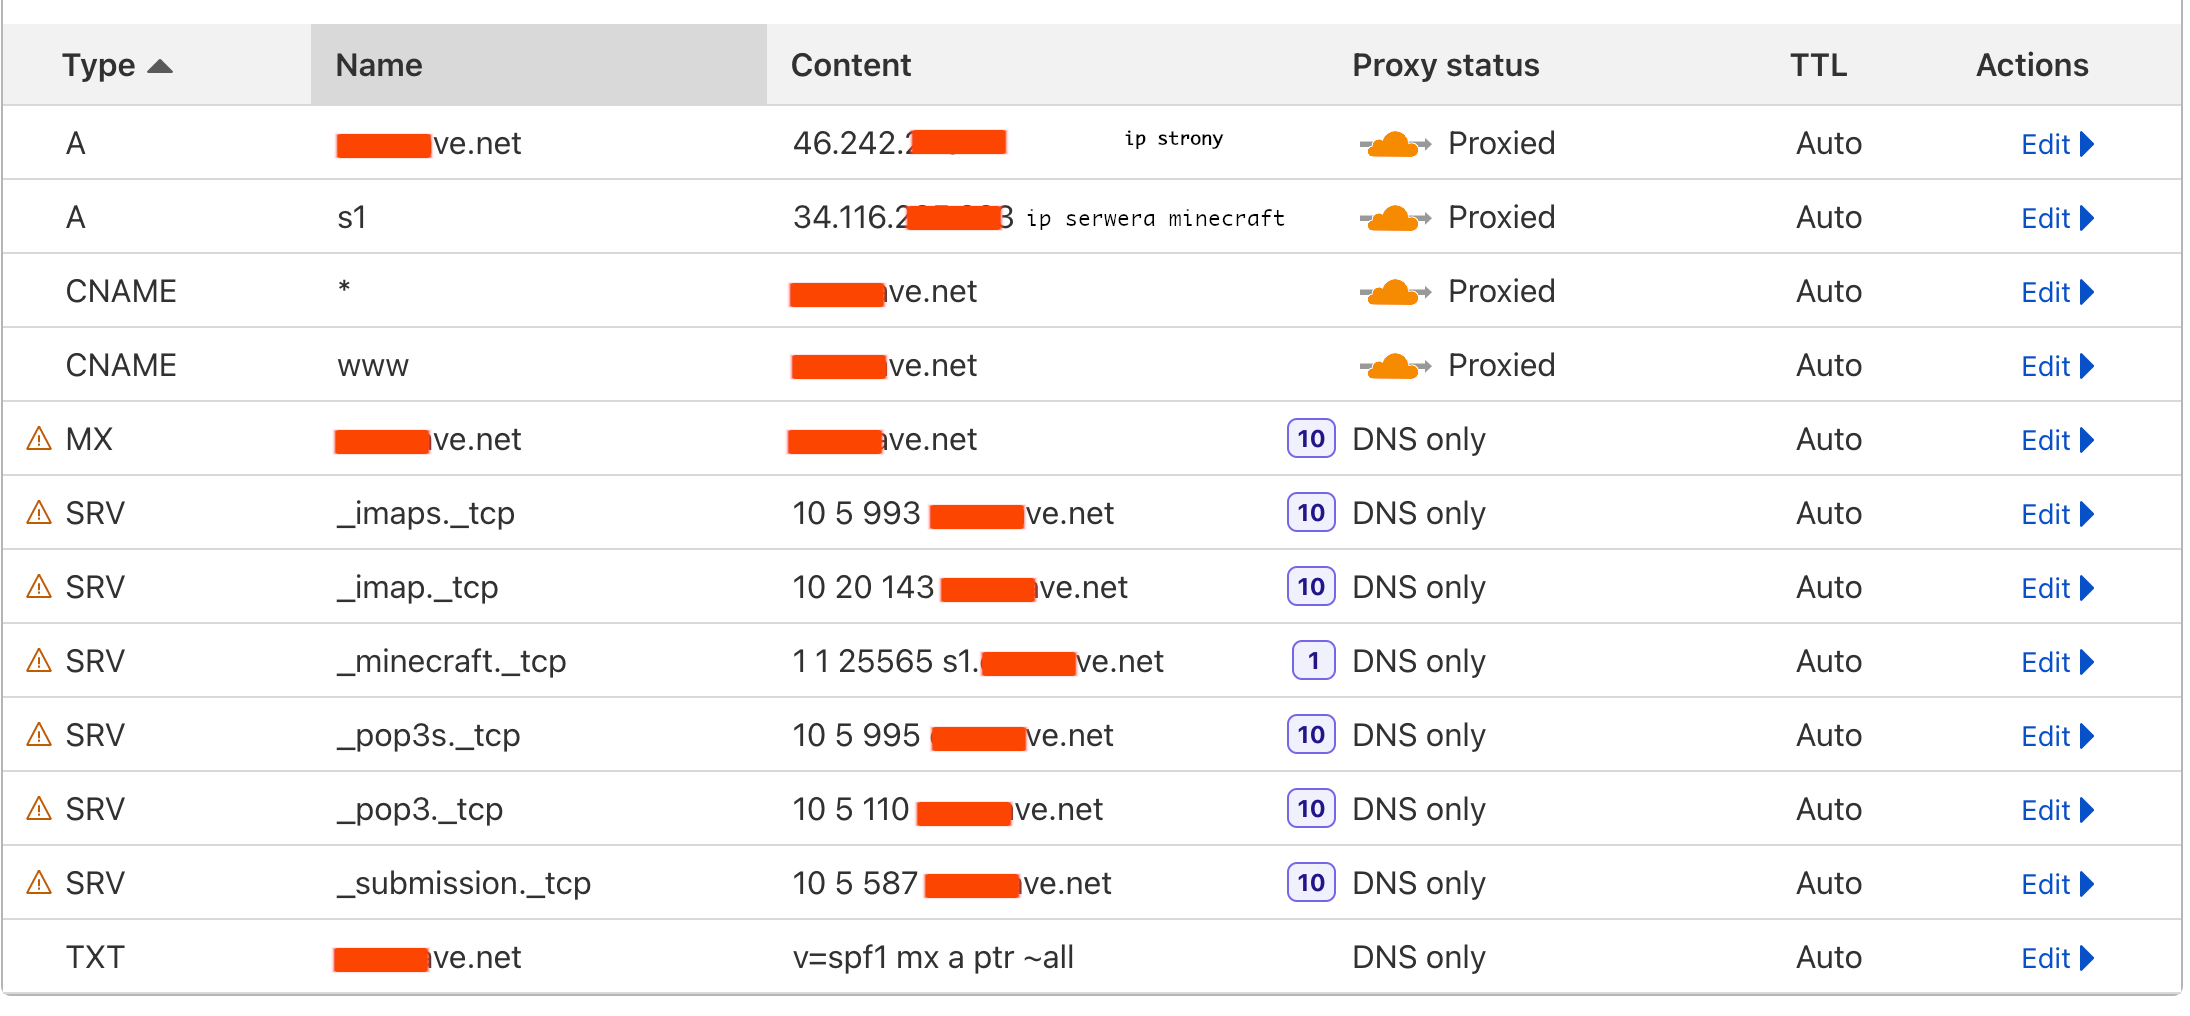Open Edit link for the s1 A record
Viewport: 2190px width, 1016px height.
pos(2045,218)
